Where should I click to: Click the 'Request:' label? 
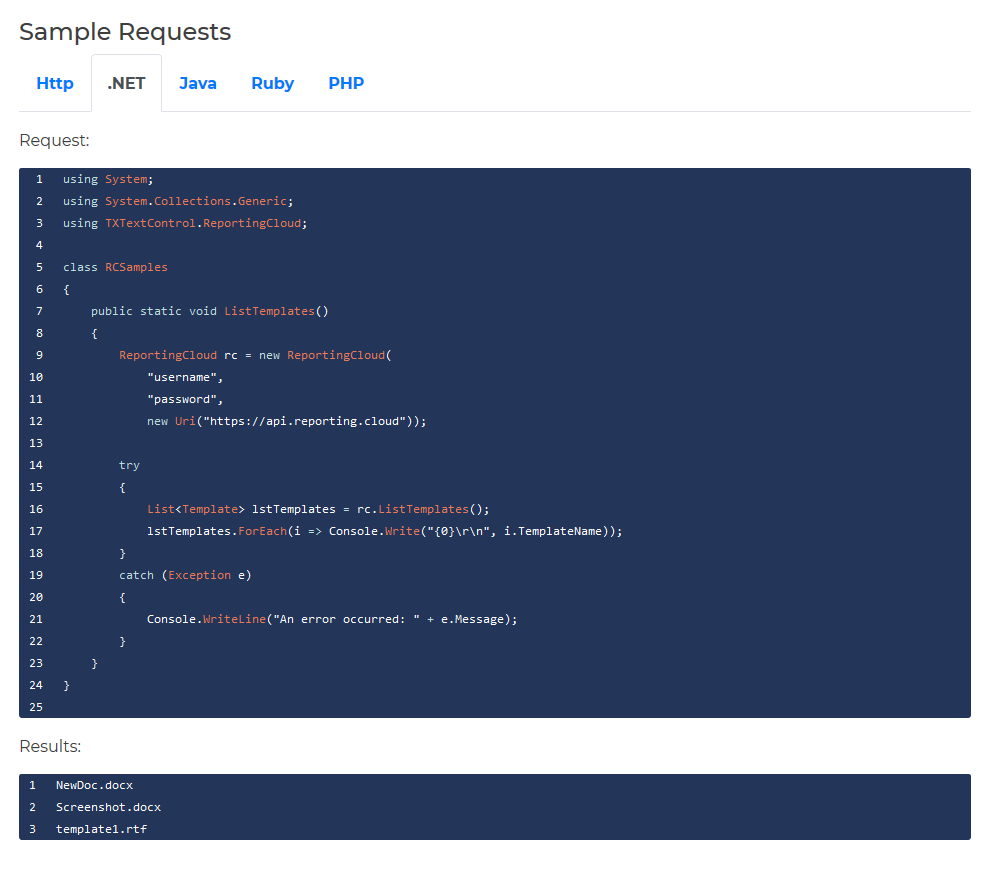(x=55, y=141)
